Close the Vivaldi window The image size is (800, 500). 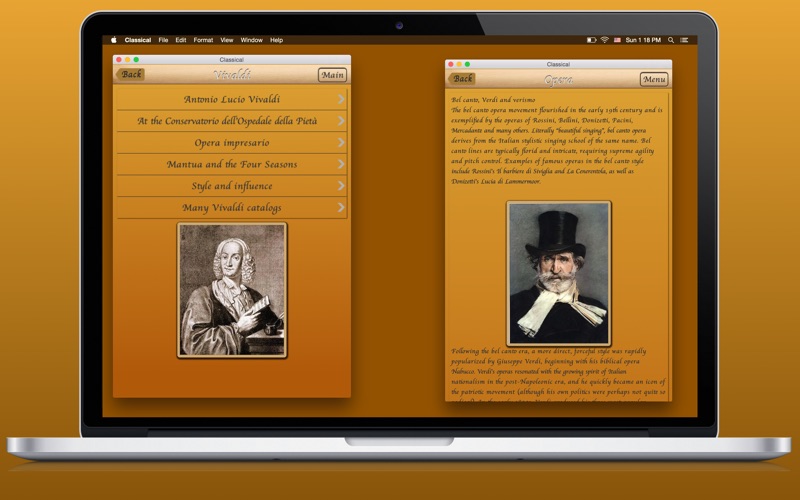[x=119, y=60]
